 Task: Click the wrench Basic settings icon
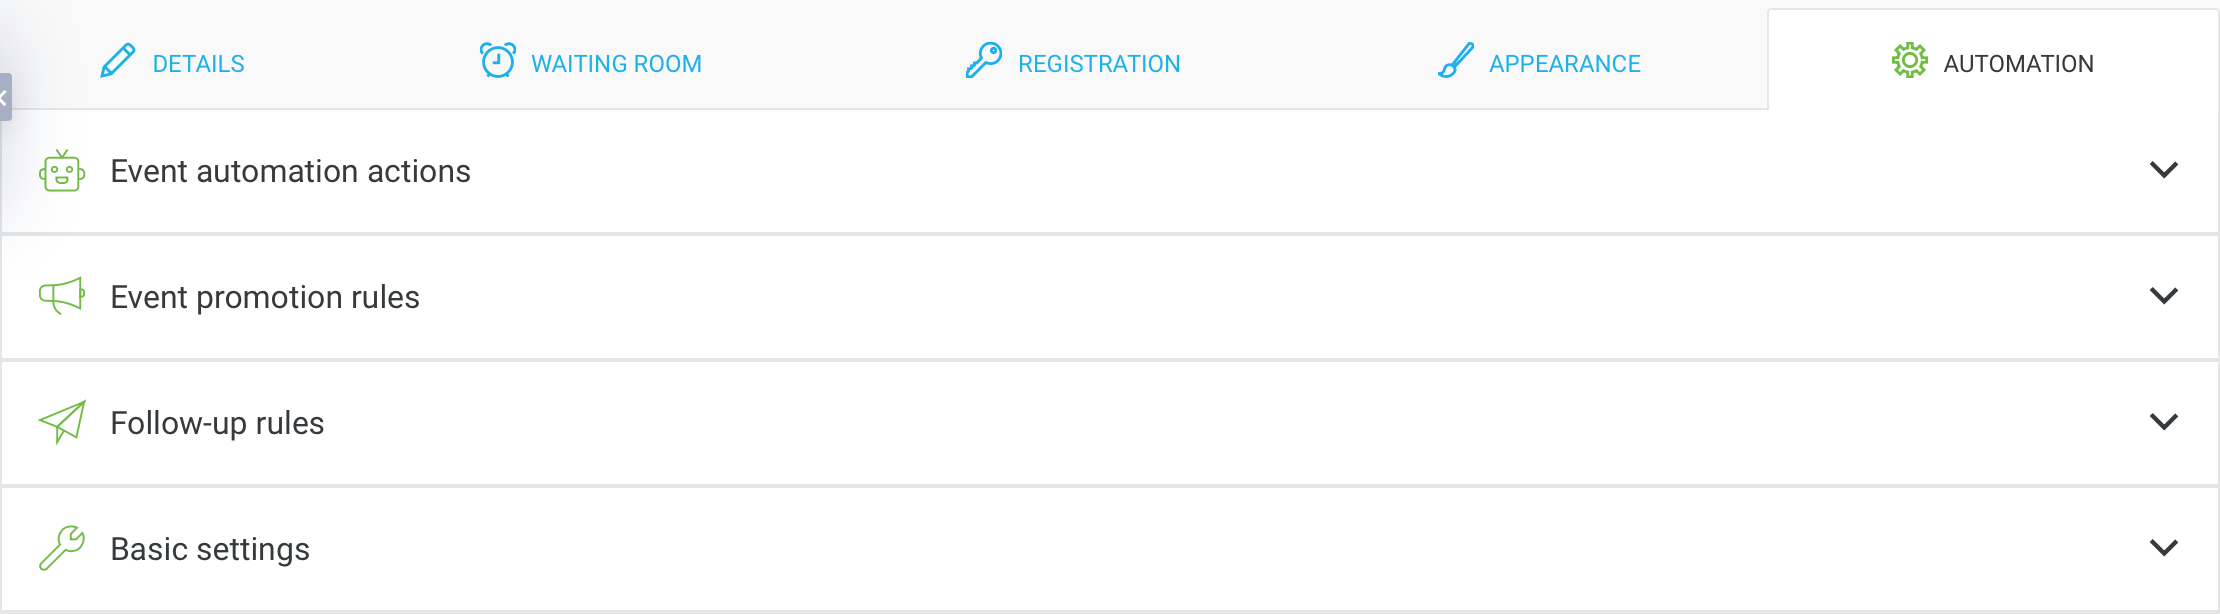pos(62,548)
